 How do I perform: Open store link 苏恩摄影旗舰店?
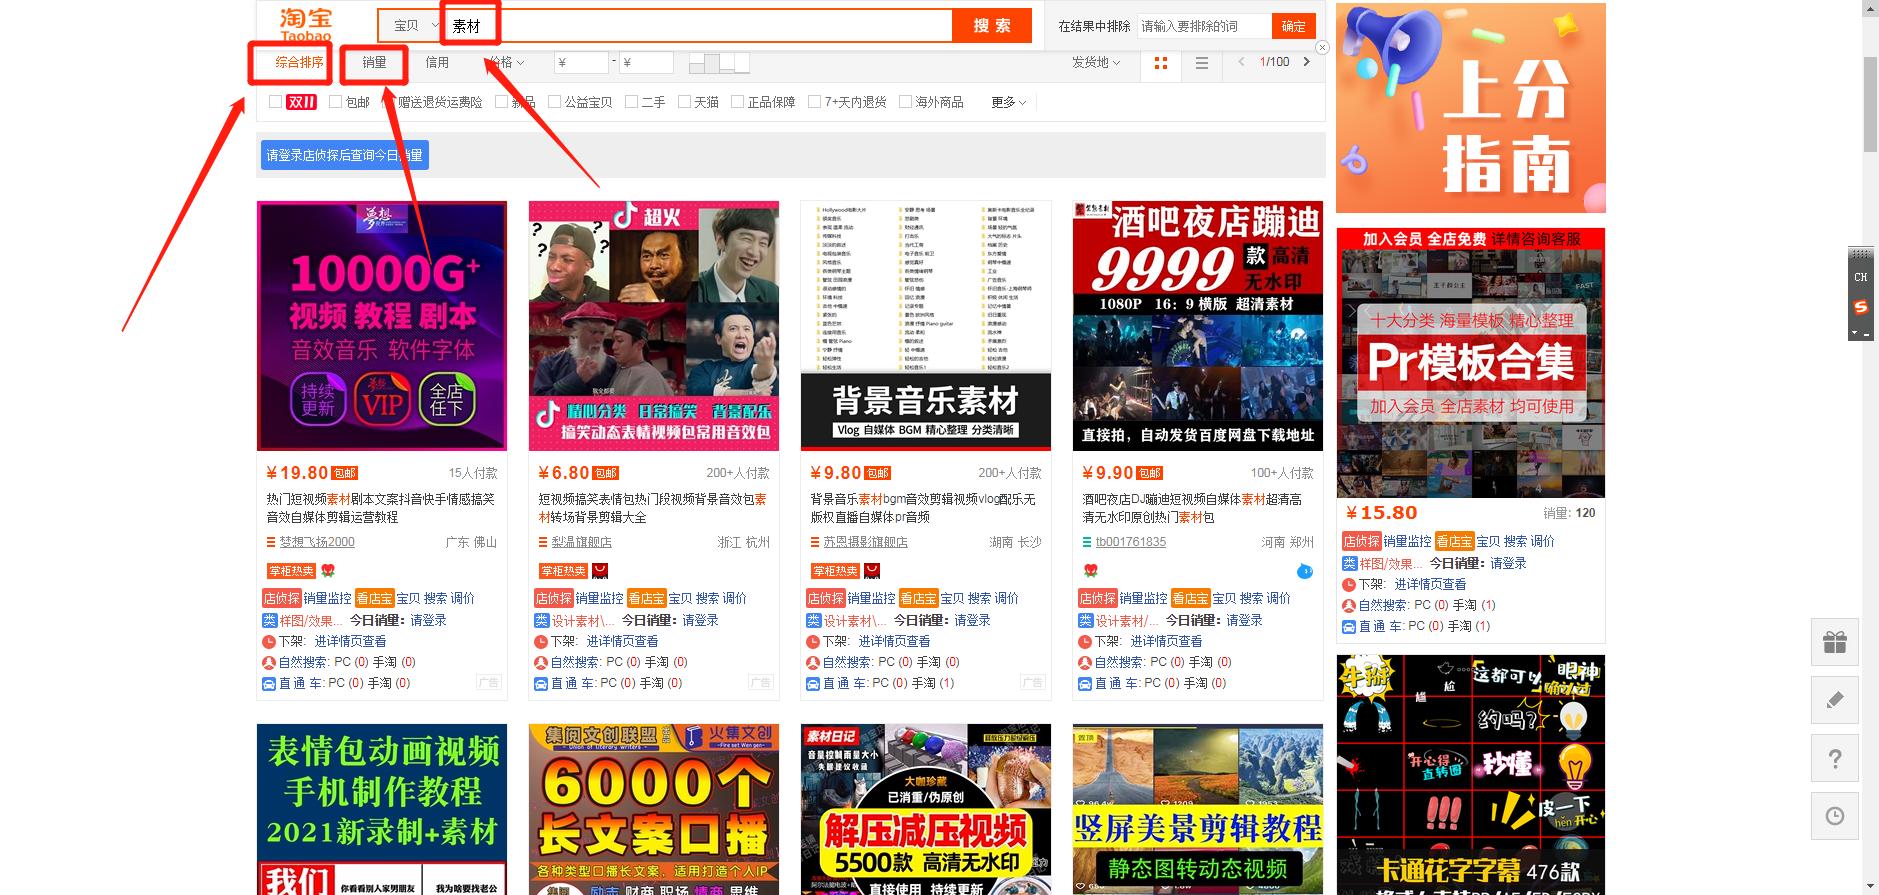[x=866, y=542]
